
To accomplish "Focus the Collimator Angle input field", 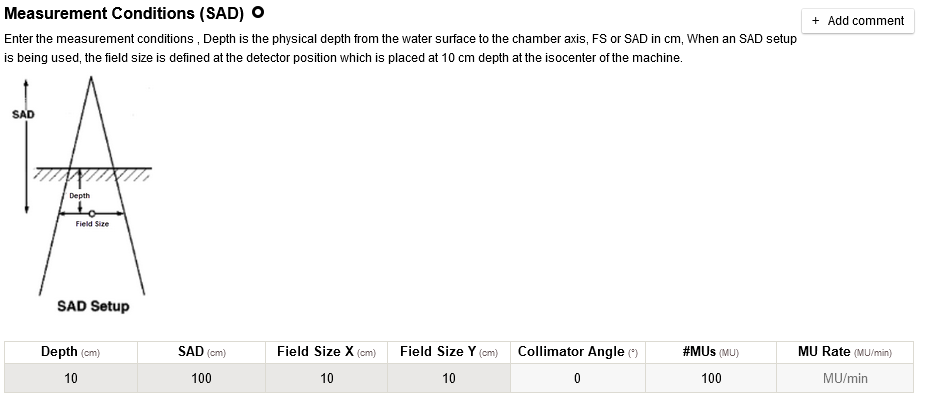I will 577,378.
